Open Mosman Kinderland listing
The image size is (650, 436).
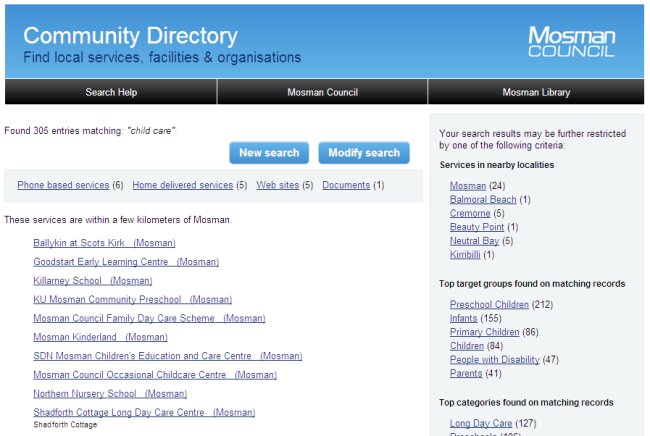pos(100,337)
